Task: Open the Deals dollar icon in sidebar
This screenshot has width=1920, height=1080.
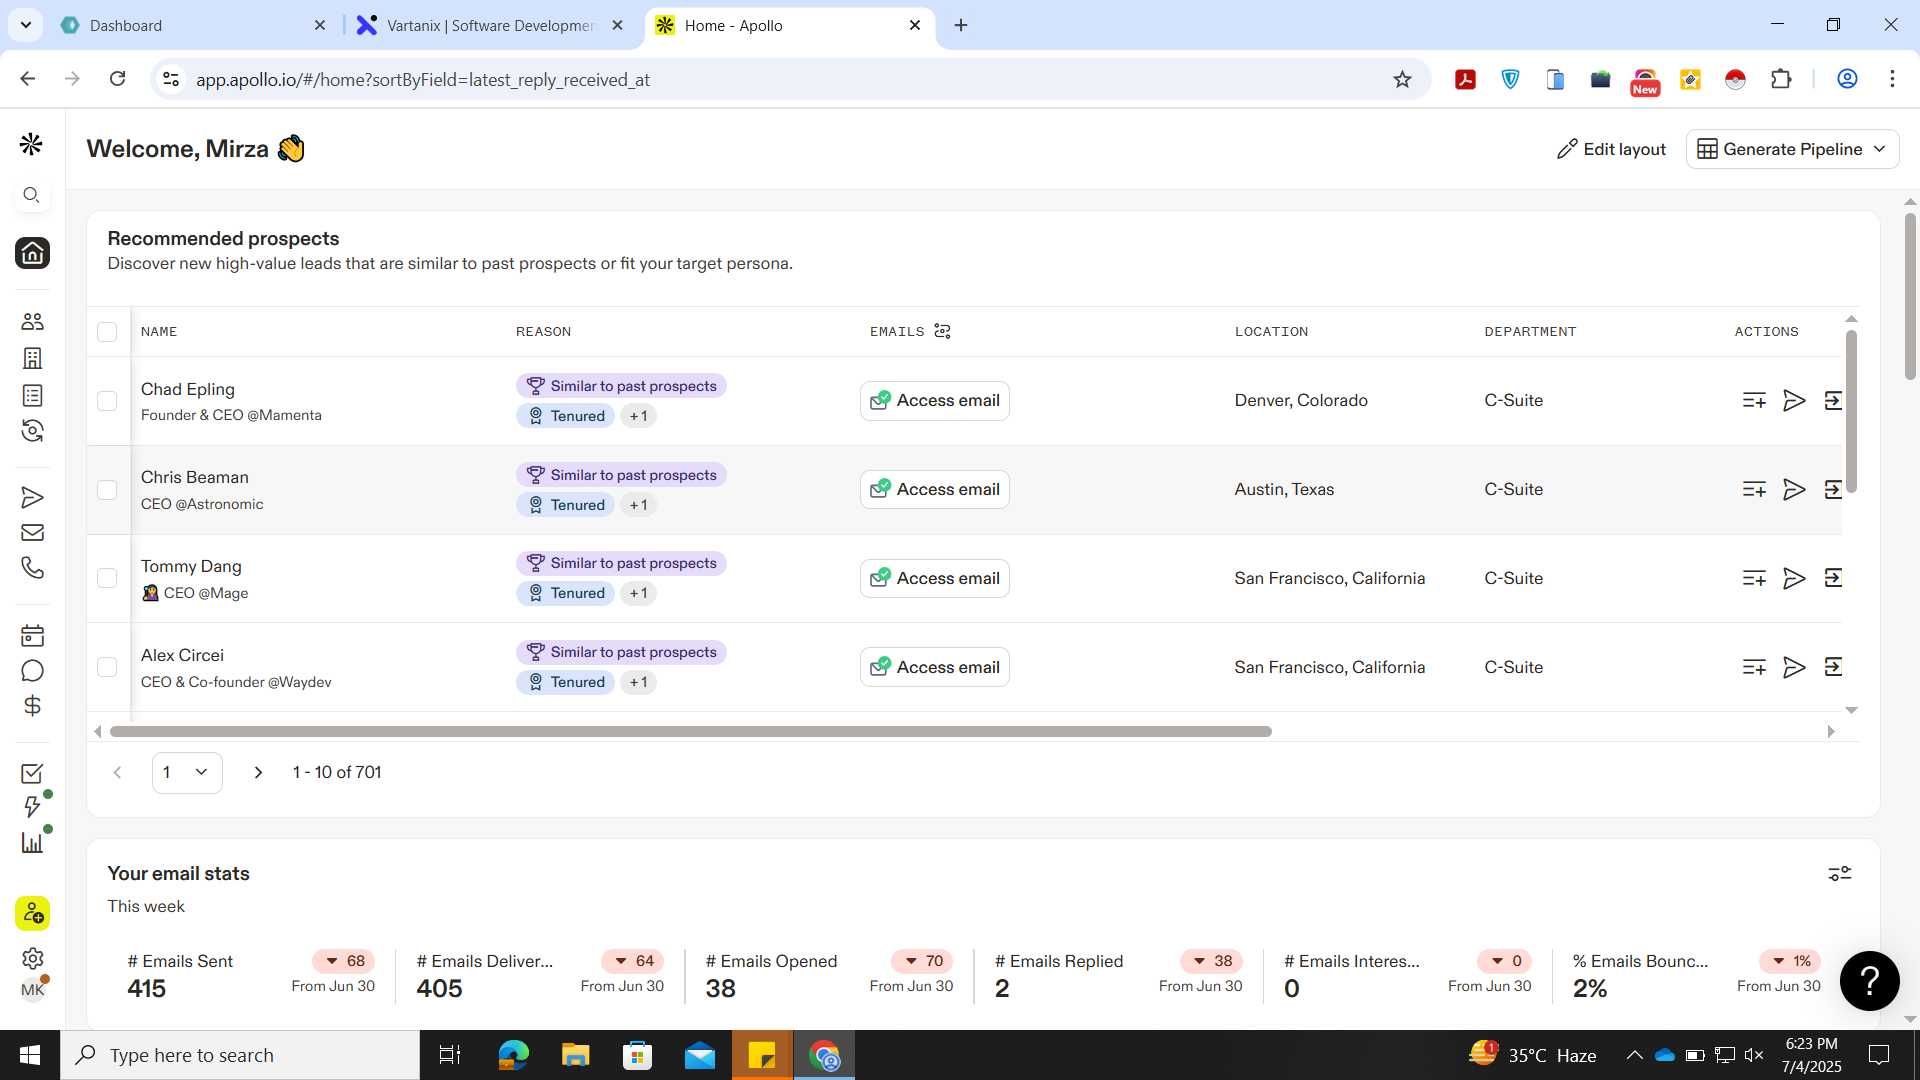Action: [x=32, y=706]
